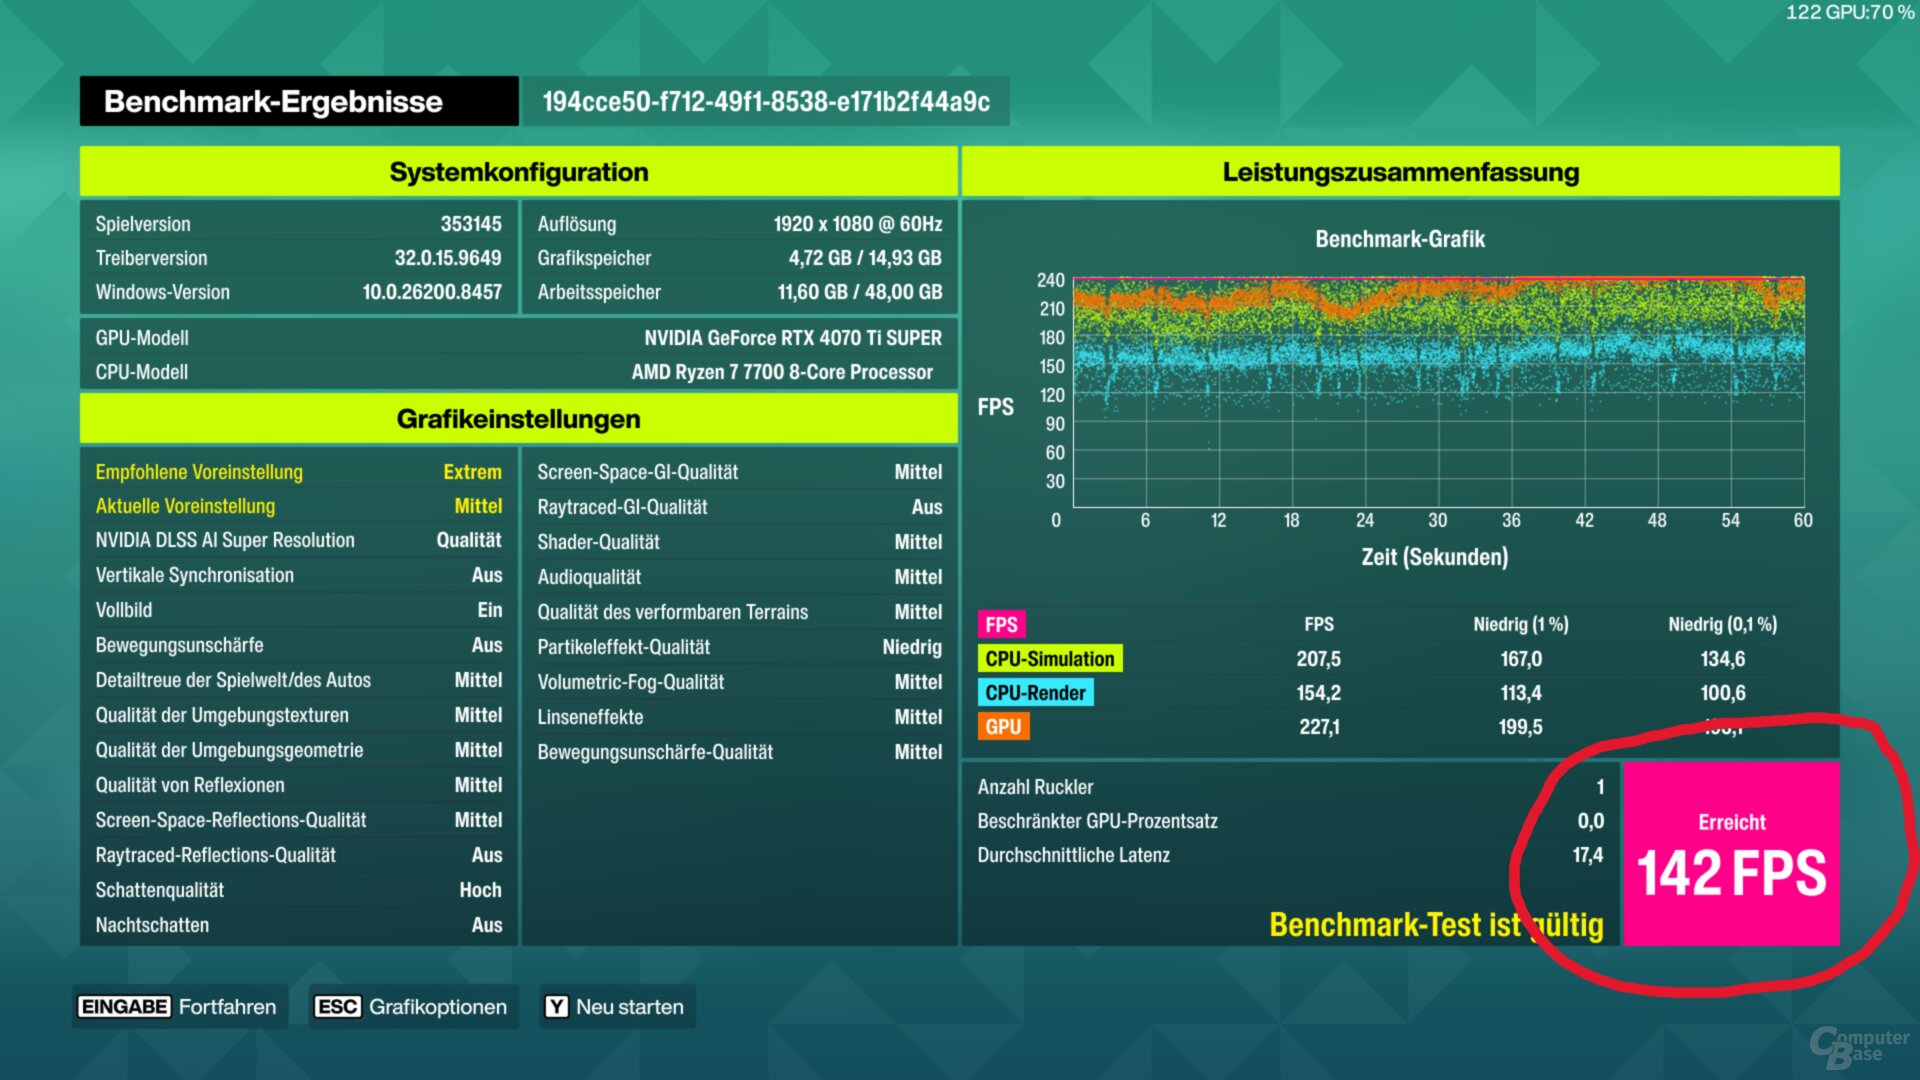Click the Schattenqualität Hoch row
Image resolution: width=1920 pixels, height=1080 pixels.
coord(298,890)
